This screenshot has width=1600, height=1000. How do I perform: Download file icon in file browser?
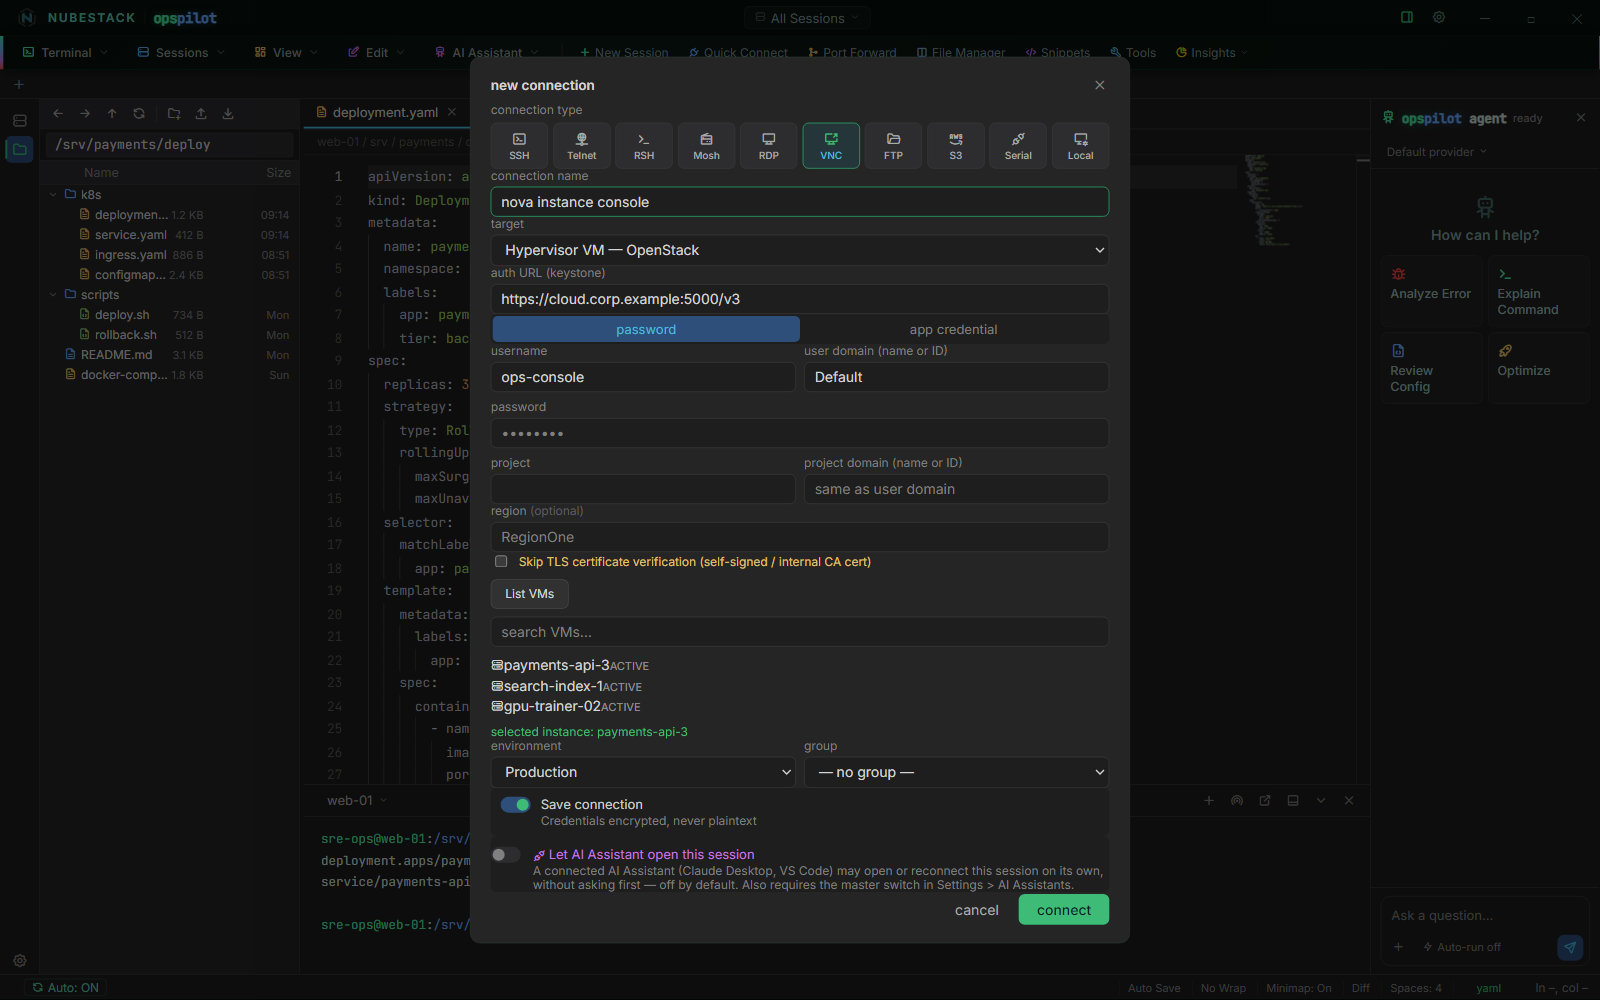point(228,114)
